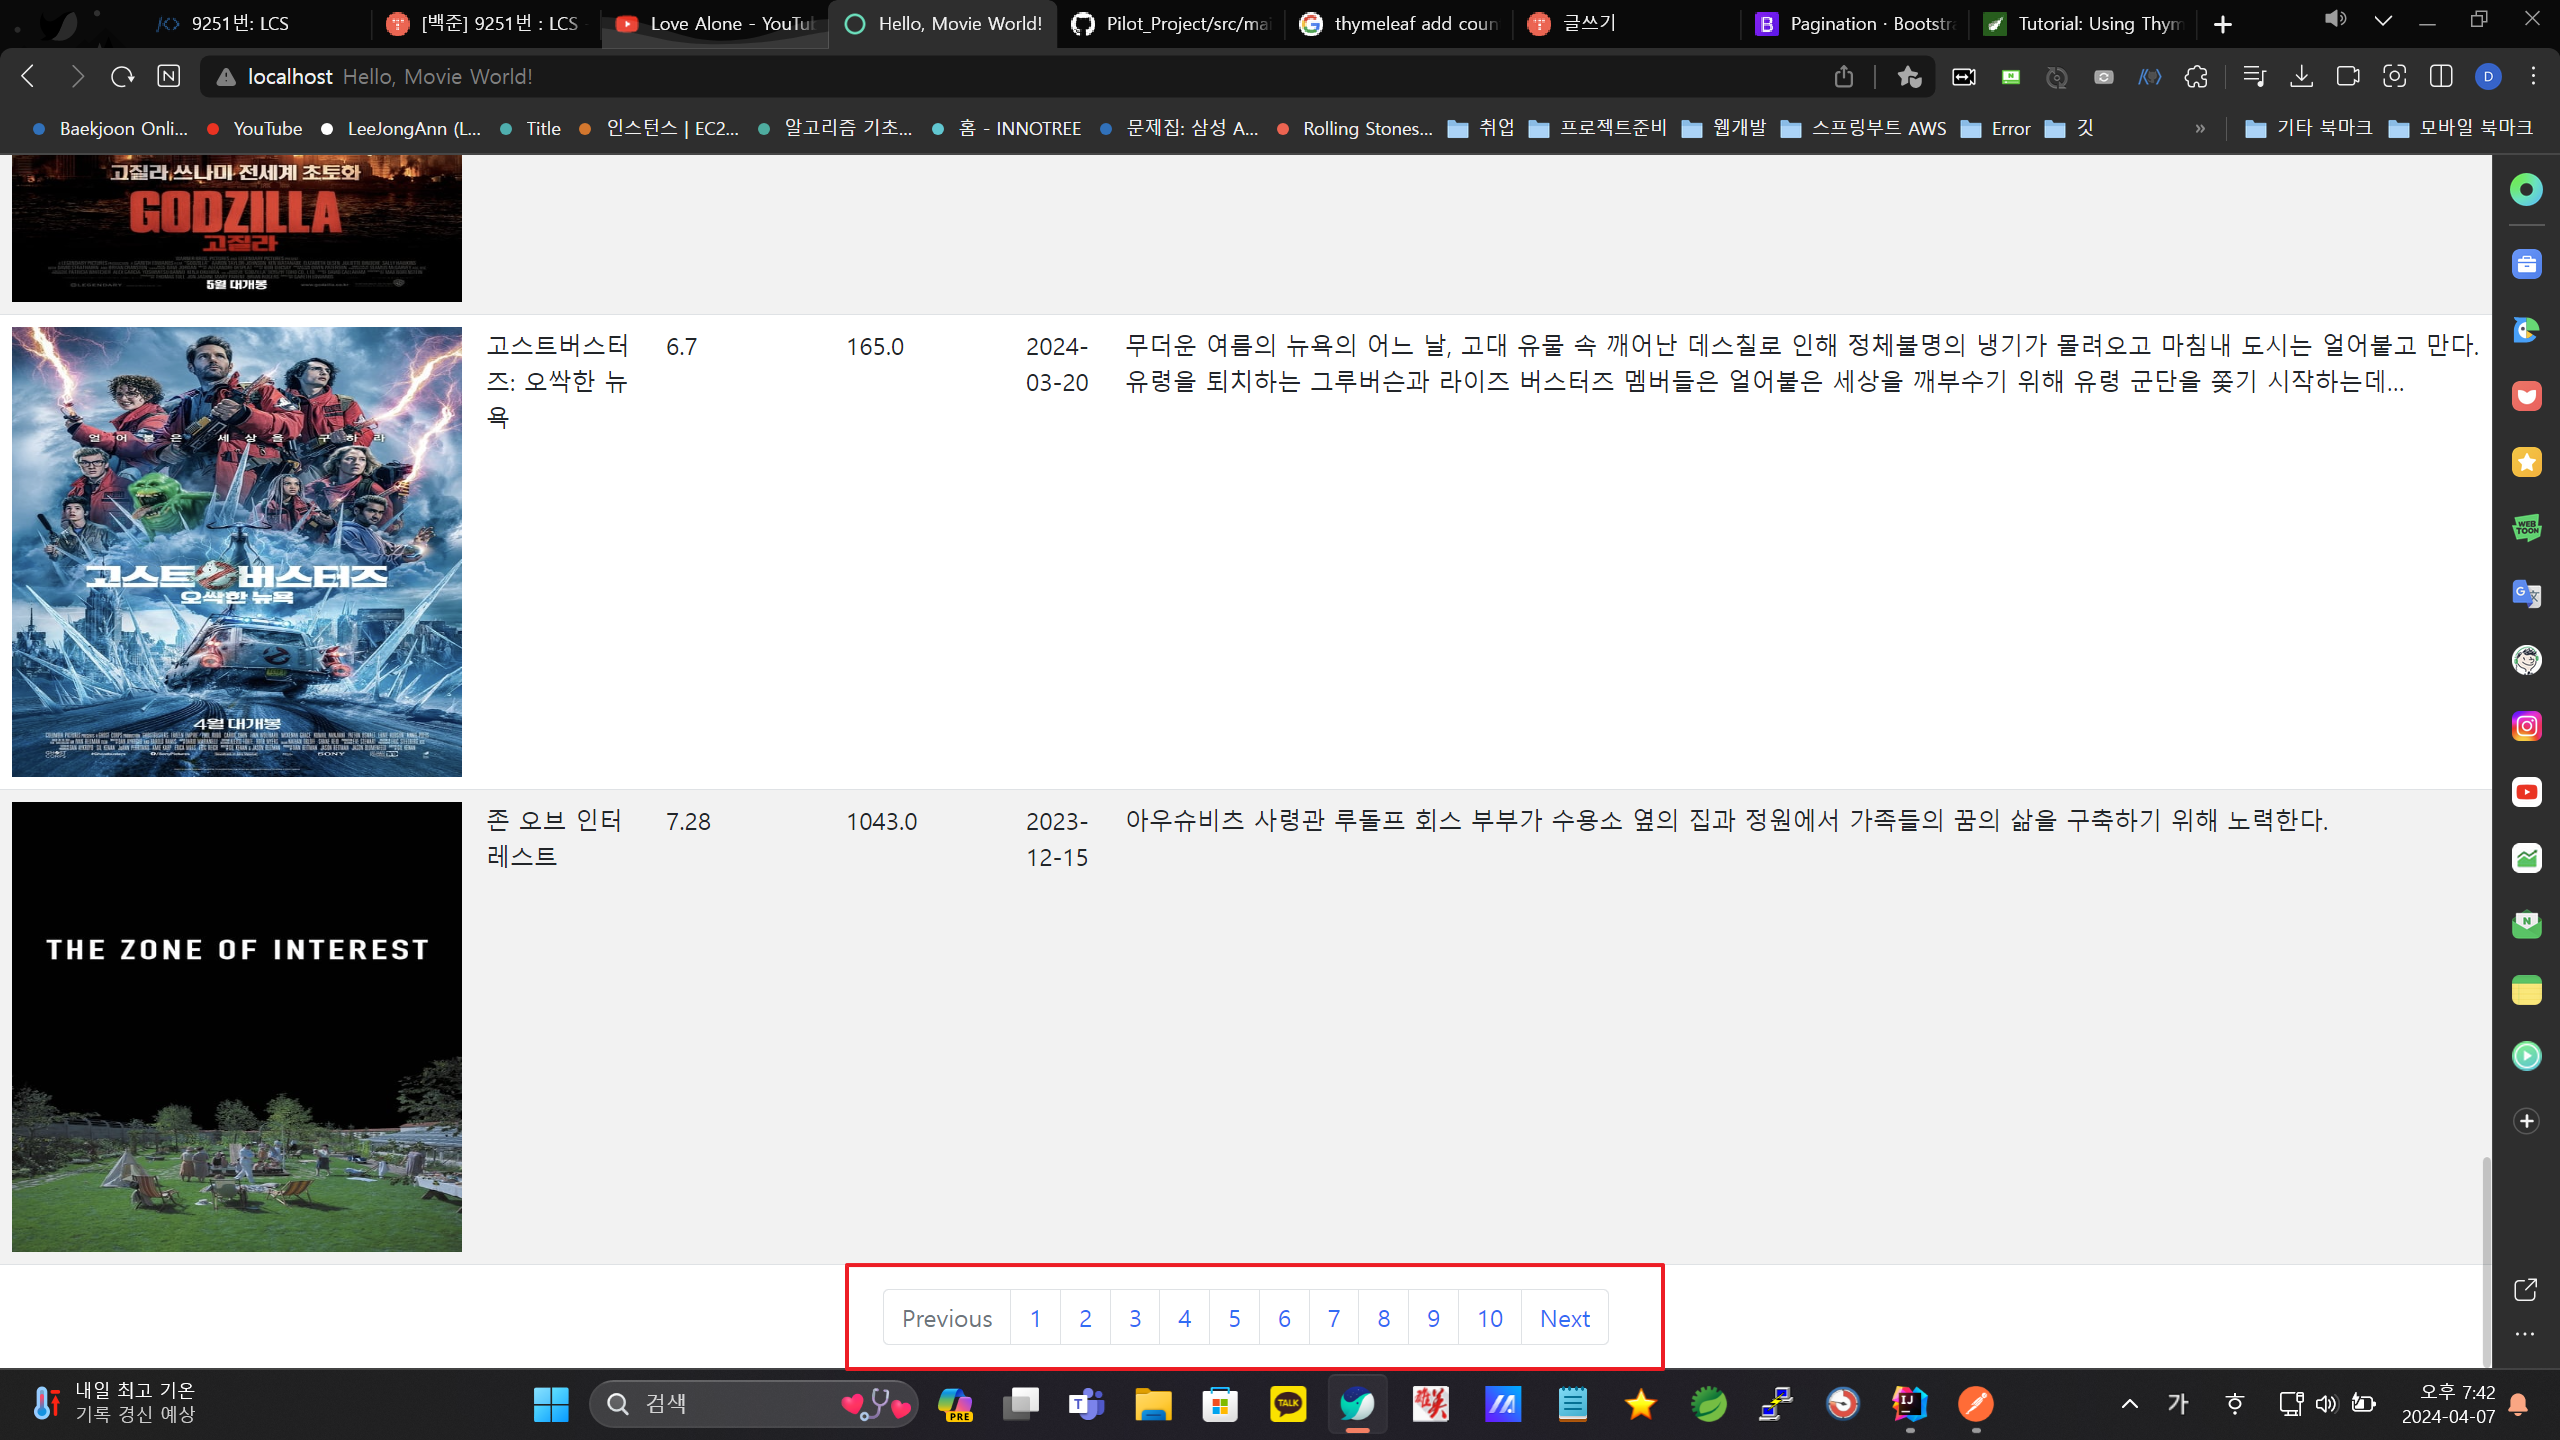
Task: Open the Windows Start menu
Action: pyautogui.click(x=550, y=1404)
